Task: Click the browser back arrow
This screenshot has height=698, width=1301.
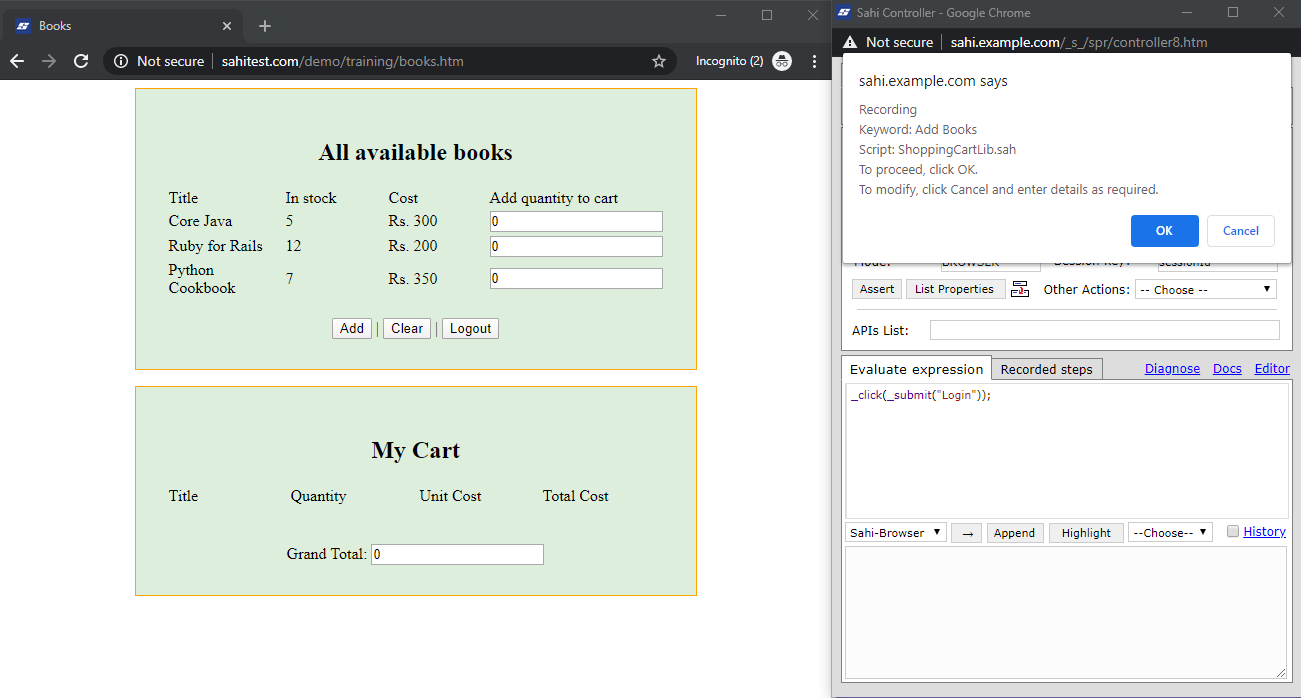Action: pos(17,61)
